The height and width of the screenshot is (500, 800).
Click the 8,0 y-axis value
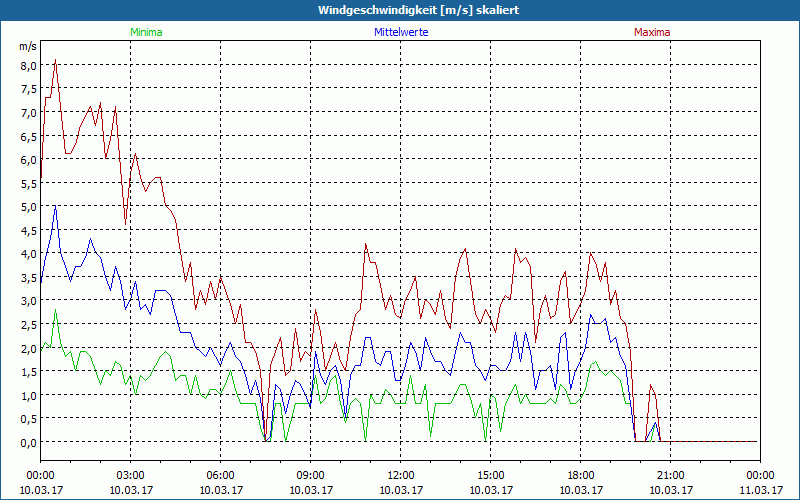29,66
